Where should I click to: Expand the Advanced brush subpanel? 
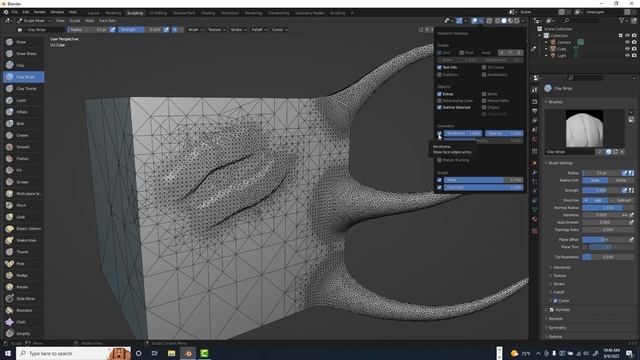point(562,267)
